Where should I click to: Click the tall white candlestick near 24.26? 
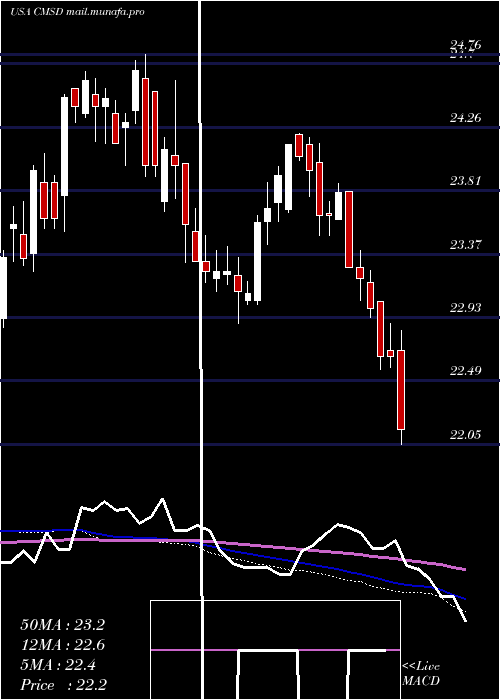click(65, 146)
